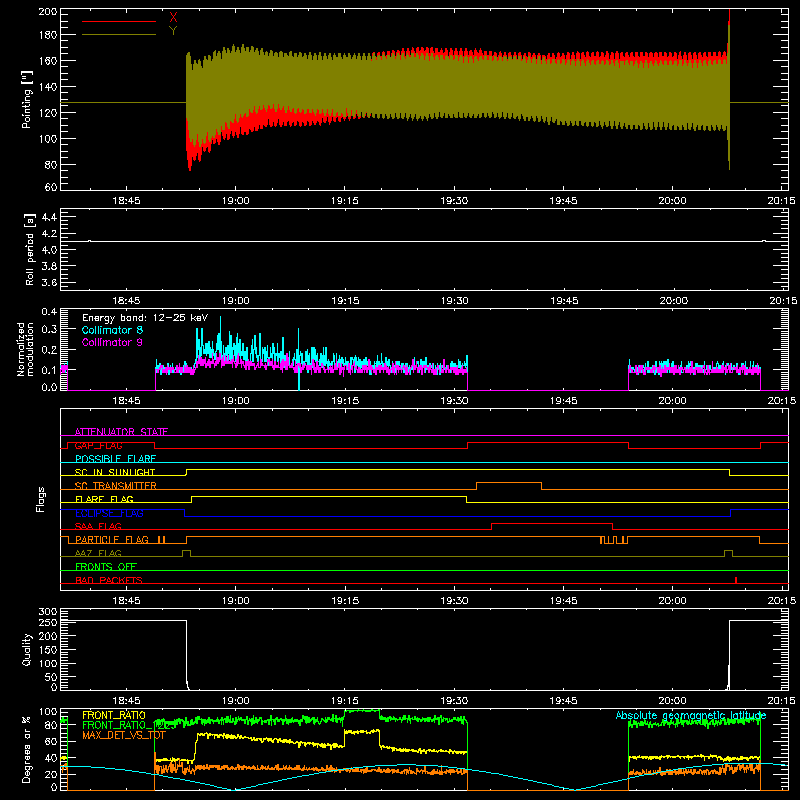Screen dimensions: 800x800
Task: Select the Roll period axis title
Action: coord(30,249)
